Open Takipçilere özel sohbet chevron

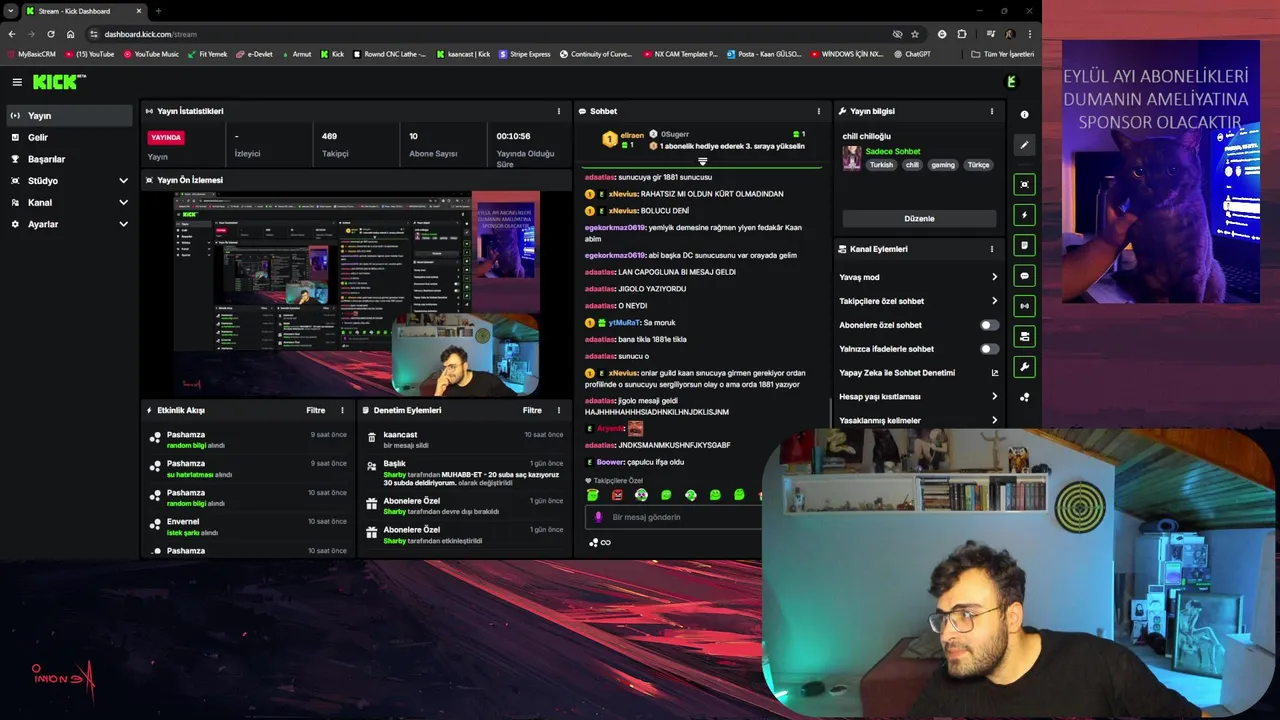994,301
